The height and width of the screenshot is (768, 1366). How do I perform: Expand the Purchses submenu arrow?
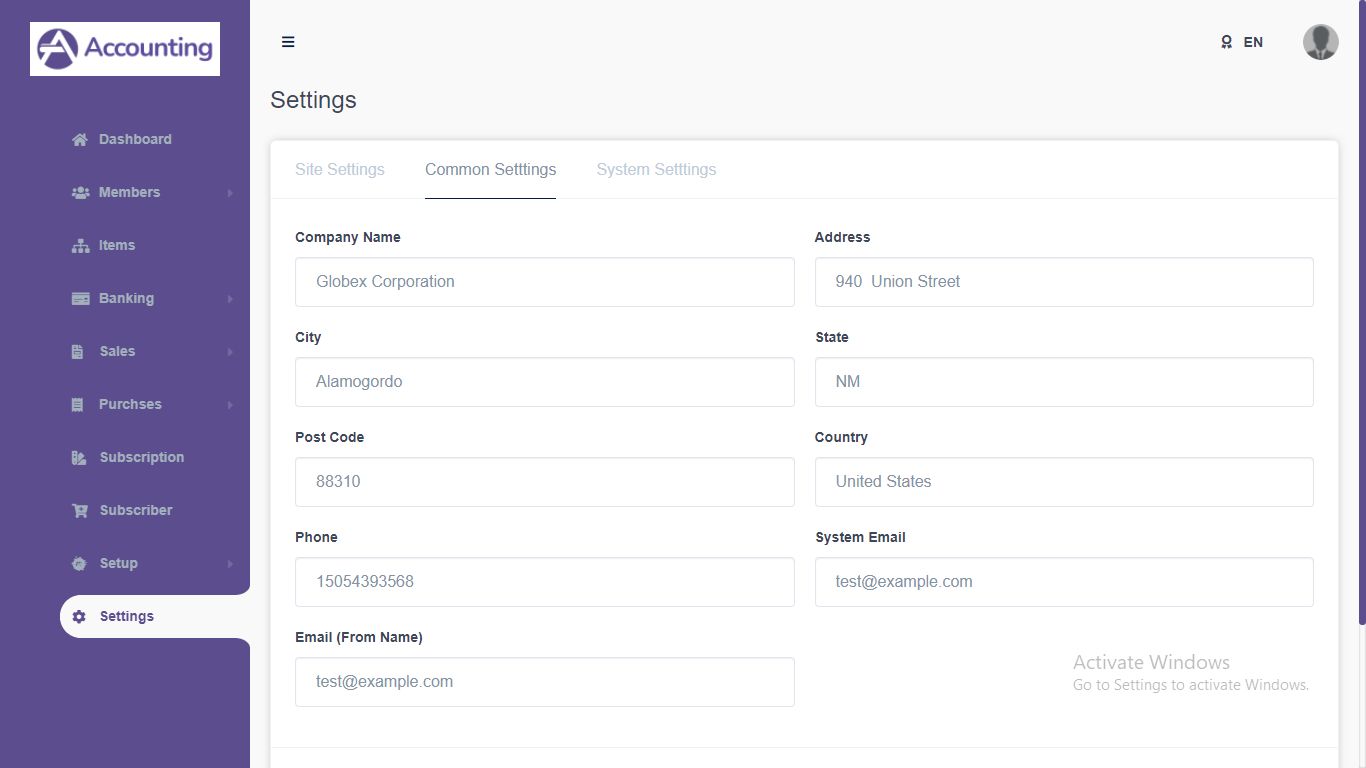coord(230,405)
